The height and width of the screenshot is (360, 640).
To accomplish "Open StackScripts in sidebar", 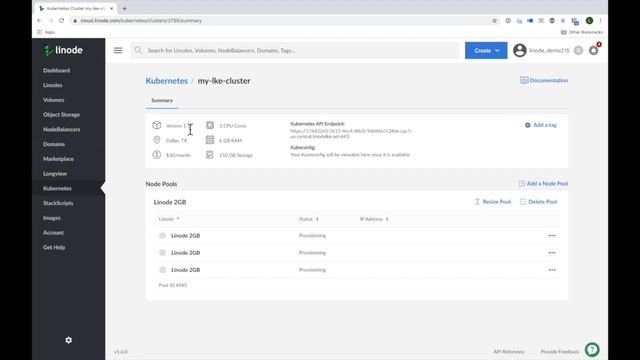I will pyautogui.click(x=58, y=203).
